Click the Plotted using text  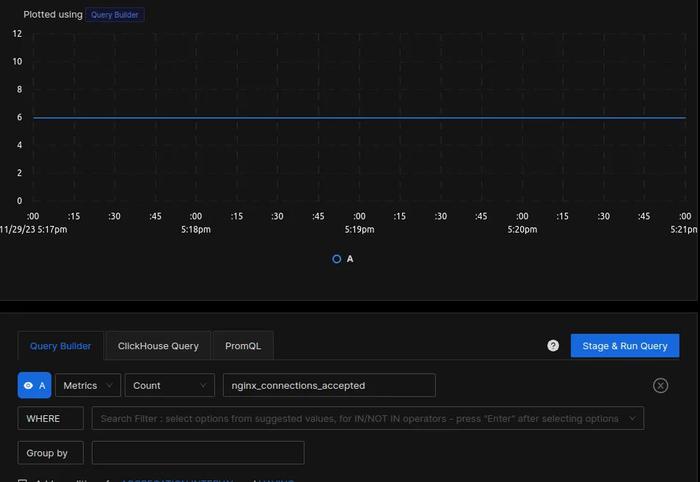(53, 15)
